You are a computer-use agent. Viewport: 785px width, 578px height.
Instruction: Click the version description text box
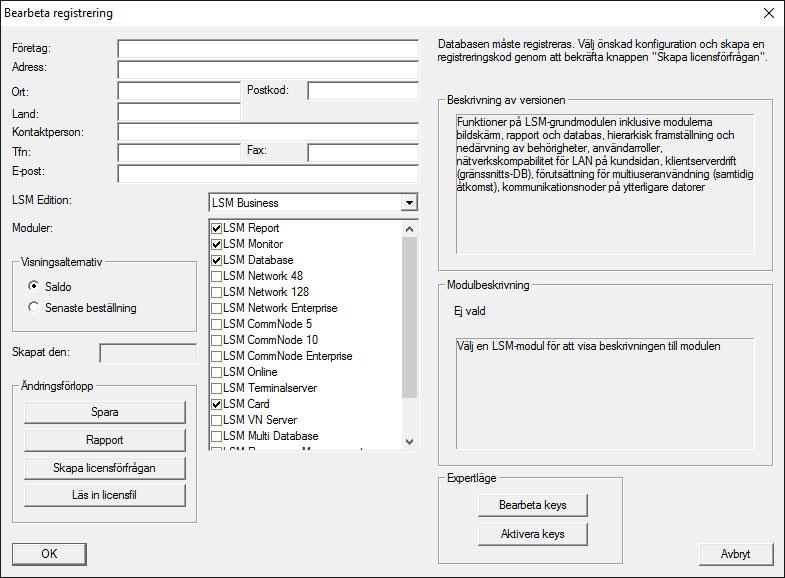(x=605, y=184)
